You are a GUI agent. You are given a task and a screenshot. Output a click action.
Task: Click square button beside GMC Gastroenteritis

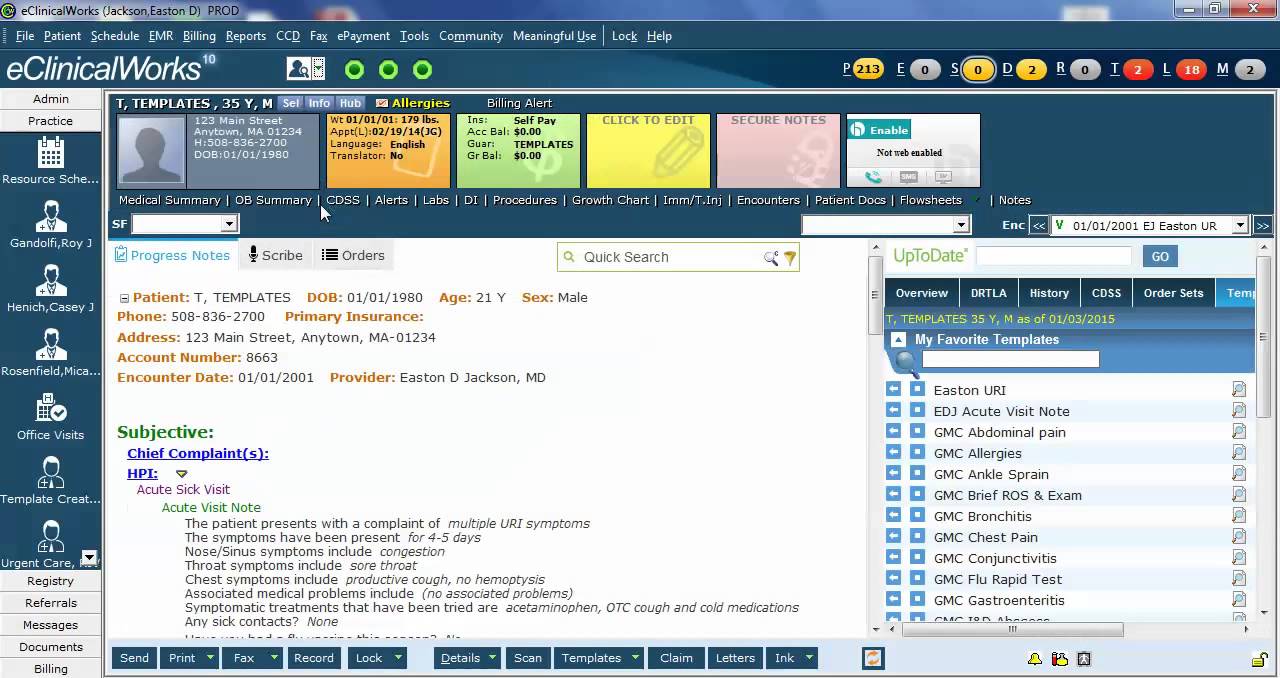[917, 600]
